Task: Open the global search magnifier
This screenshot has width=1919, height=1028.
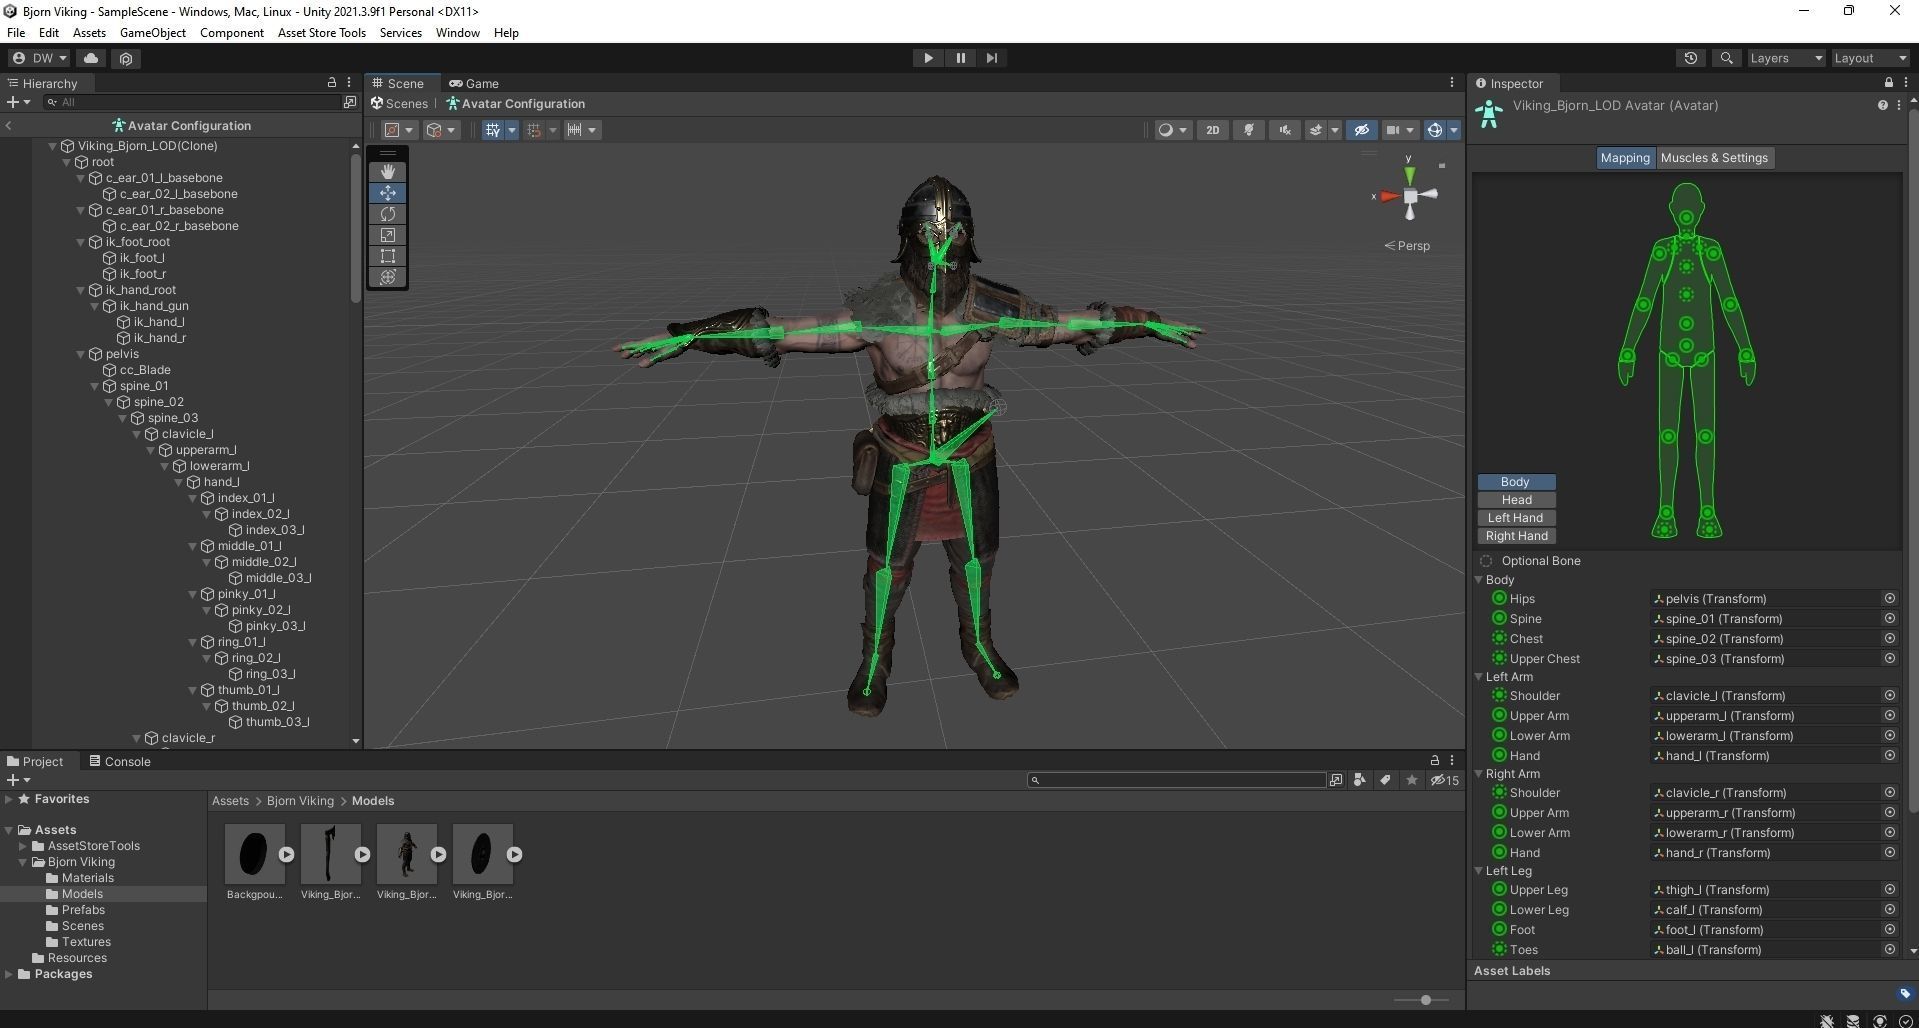Action: pos(1726,58)
